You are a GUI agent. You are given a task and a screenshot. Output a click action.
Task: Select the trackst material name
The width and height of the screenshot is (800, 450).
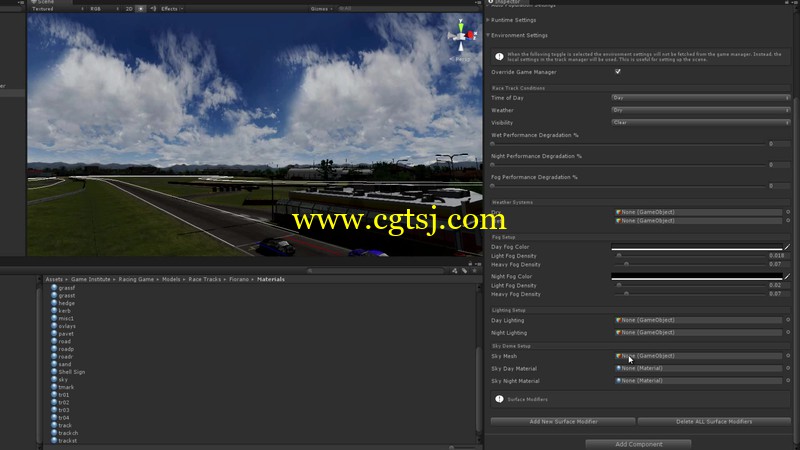point(67,441)
